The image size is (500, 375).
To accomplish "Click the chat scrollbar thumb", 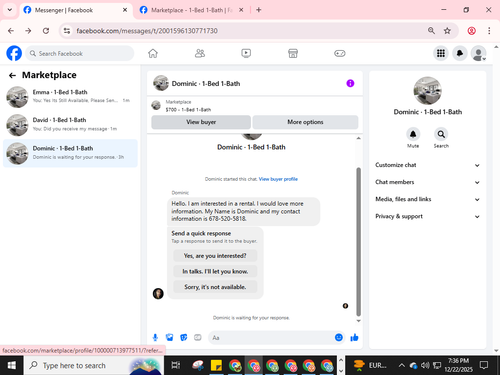I will [x=359, y=242].
